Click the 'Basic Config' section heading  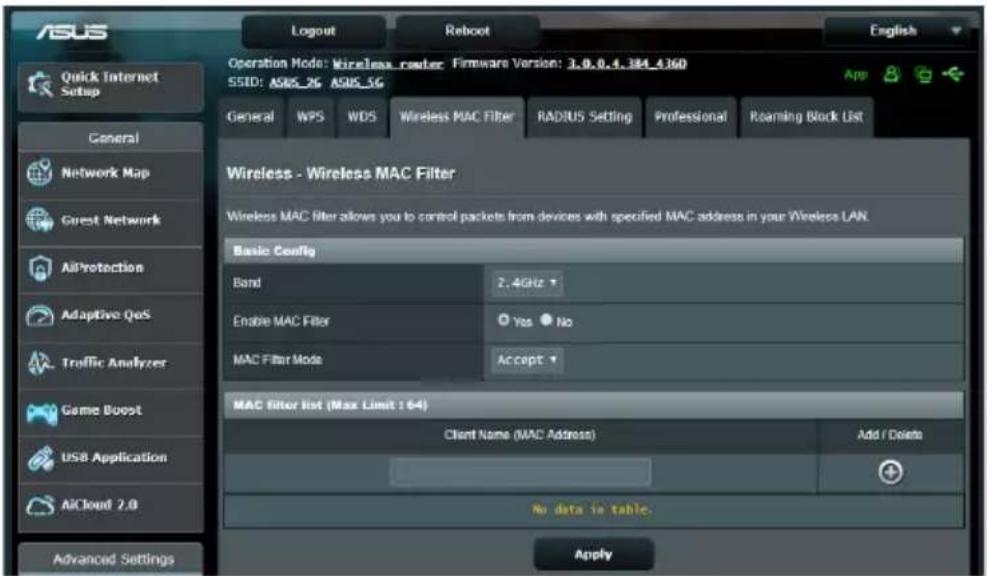point(274,251)
